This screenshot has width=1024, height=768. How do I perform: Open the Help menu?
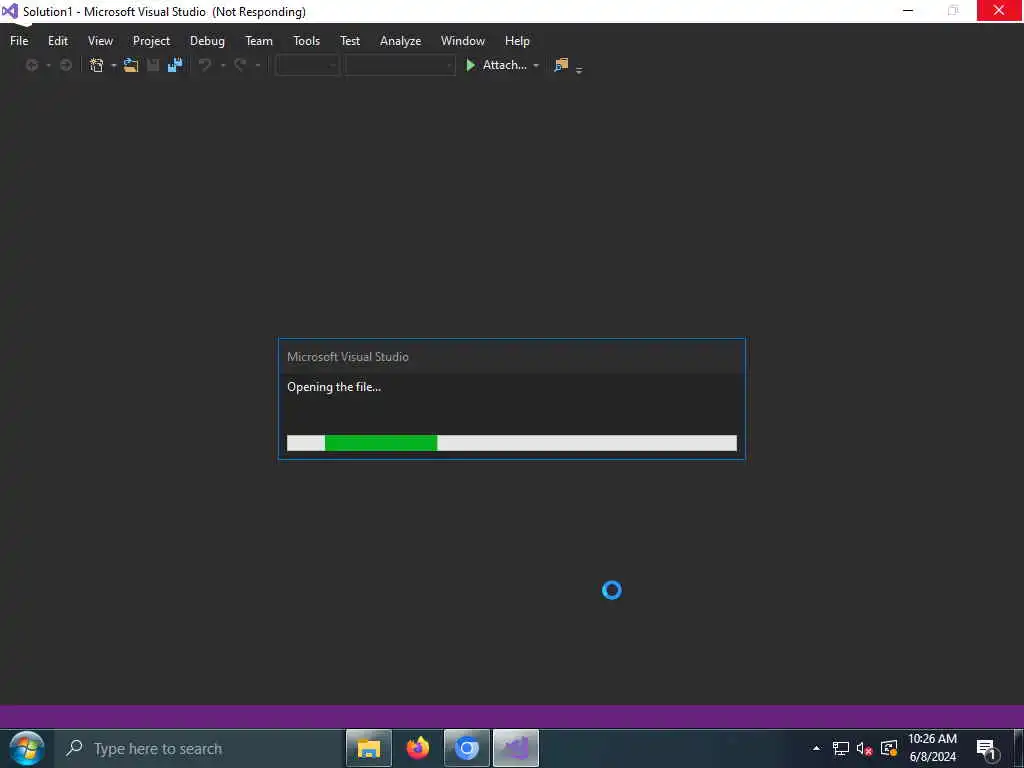point(517,40)
